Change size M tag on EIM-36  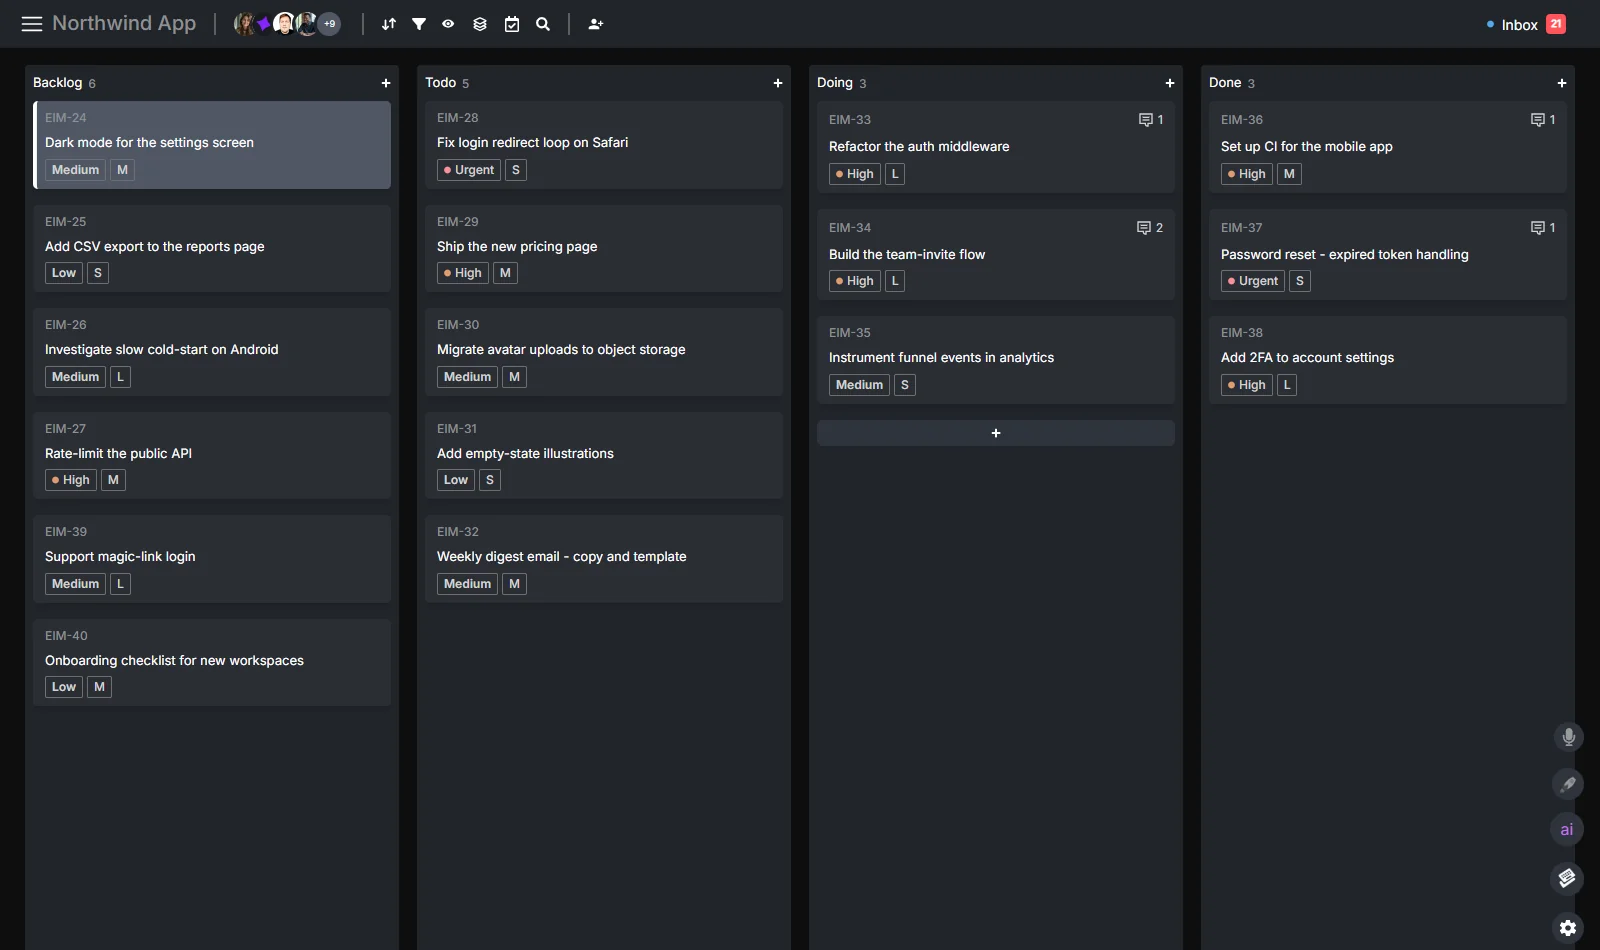[x=1289, y=174]
